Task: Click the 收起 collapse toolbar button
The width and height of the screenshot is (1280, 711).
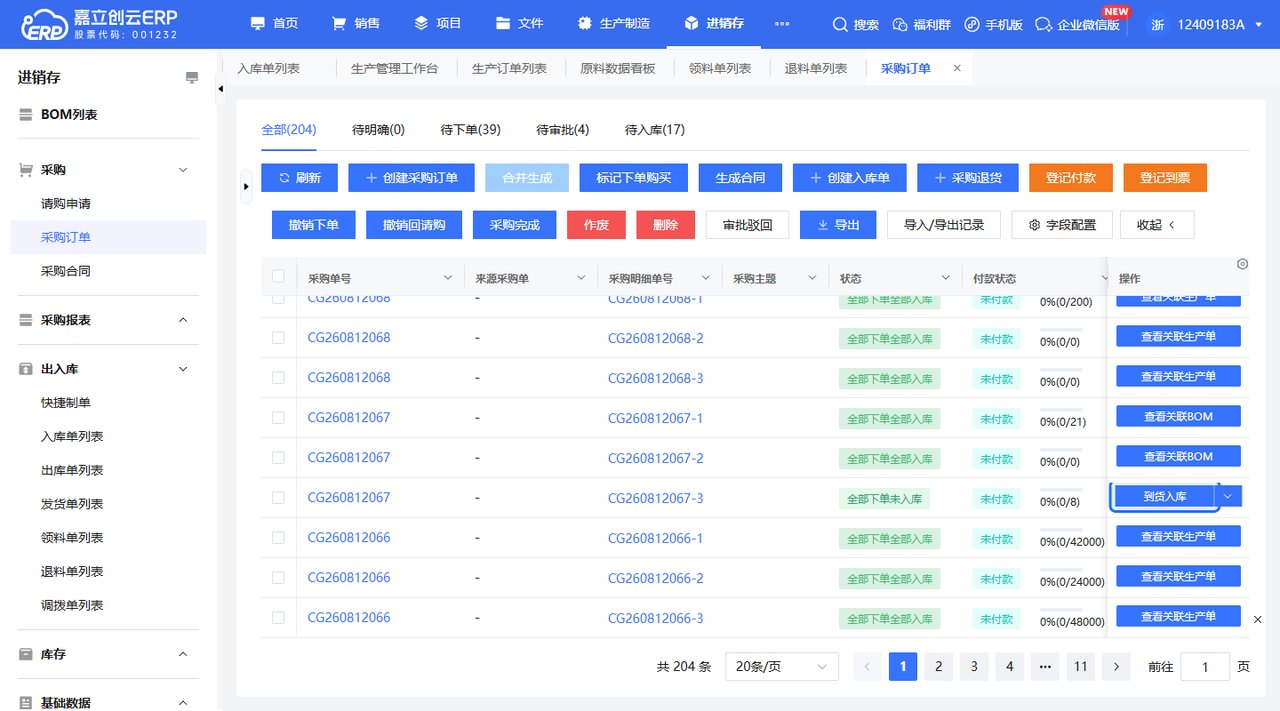Action: (x=1157, y=225)
